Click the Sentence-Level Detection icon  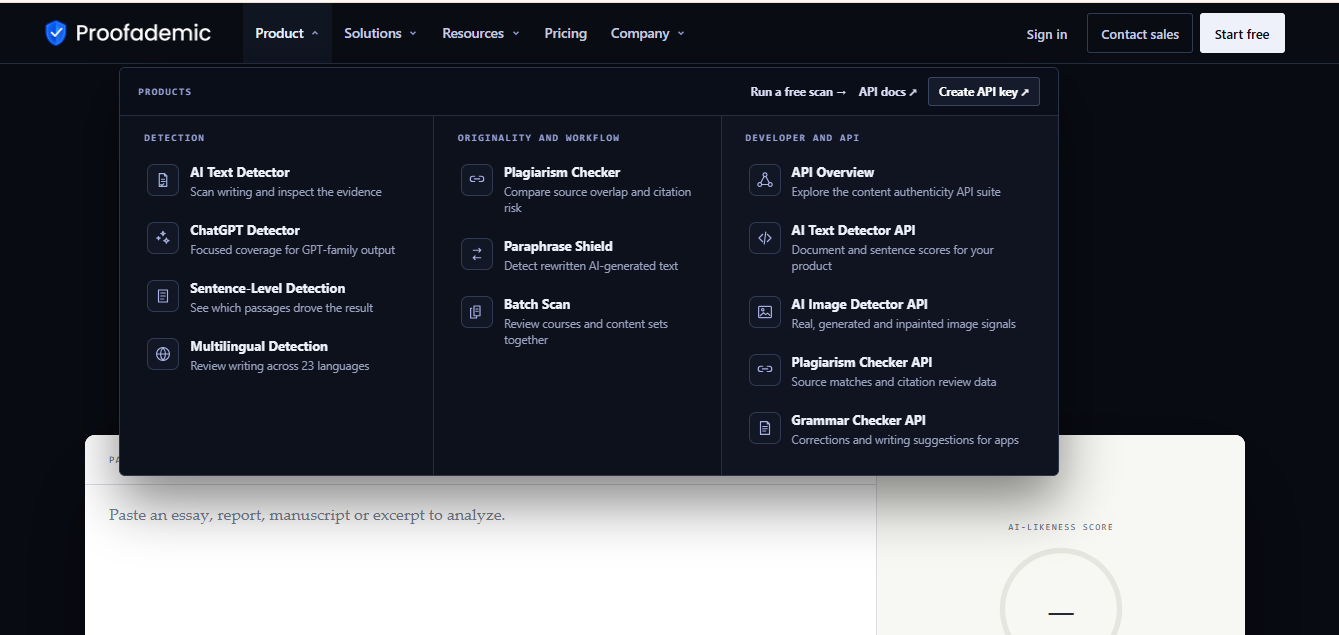(x=163, y=296)
